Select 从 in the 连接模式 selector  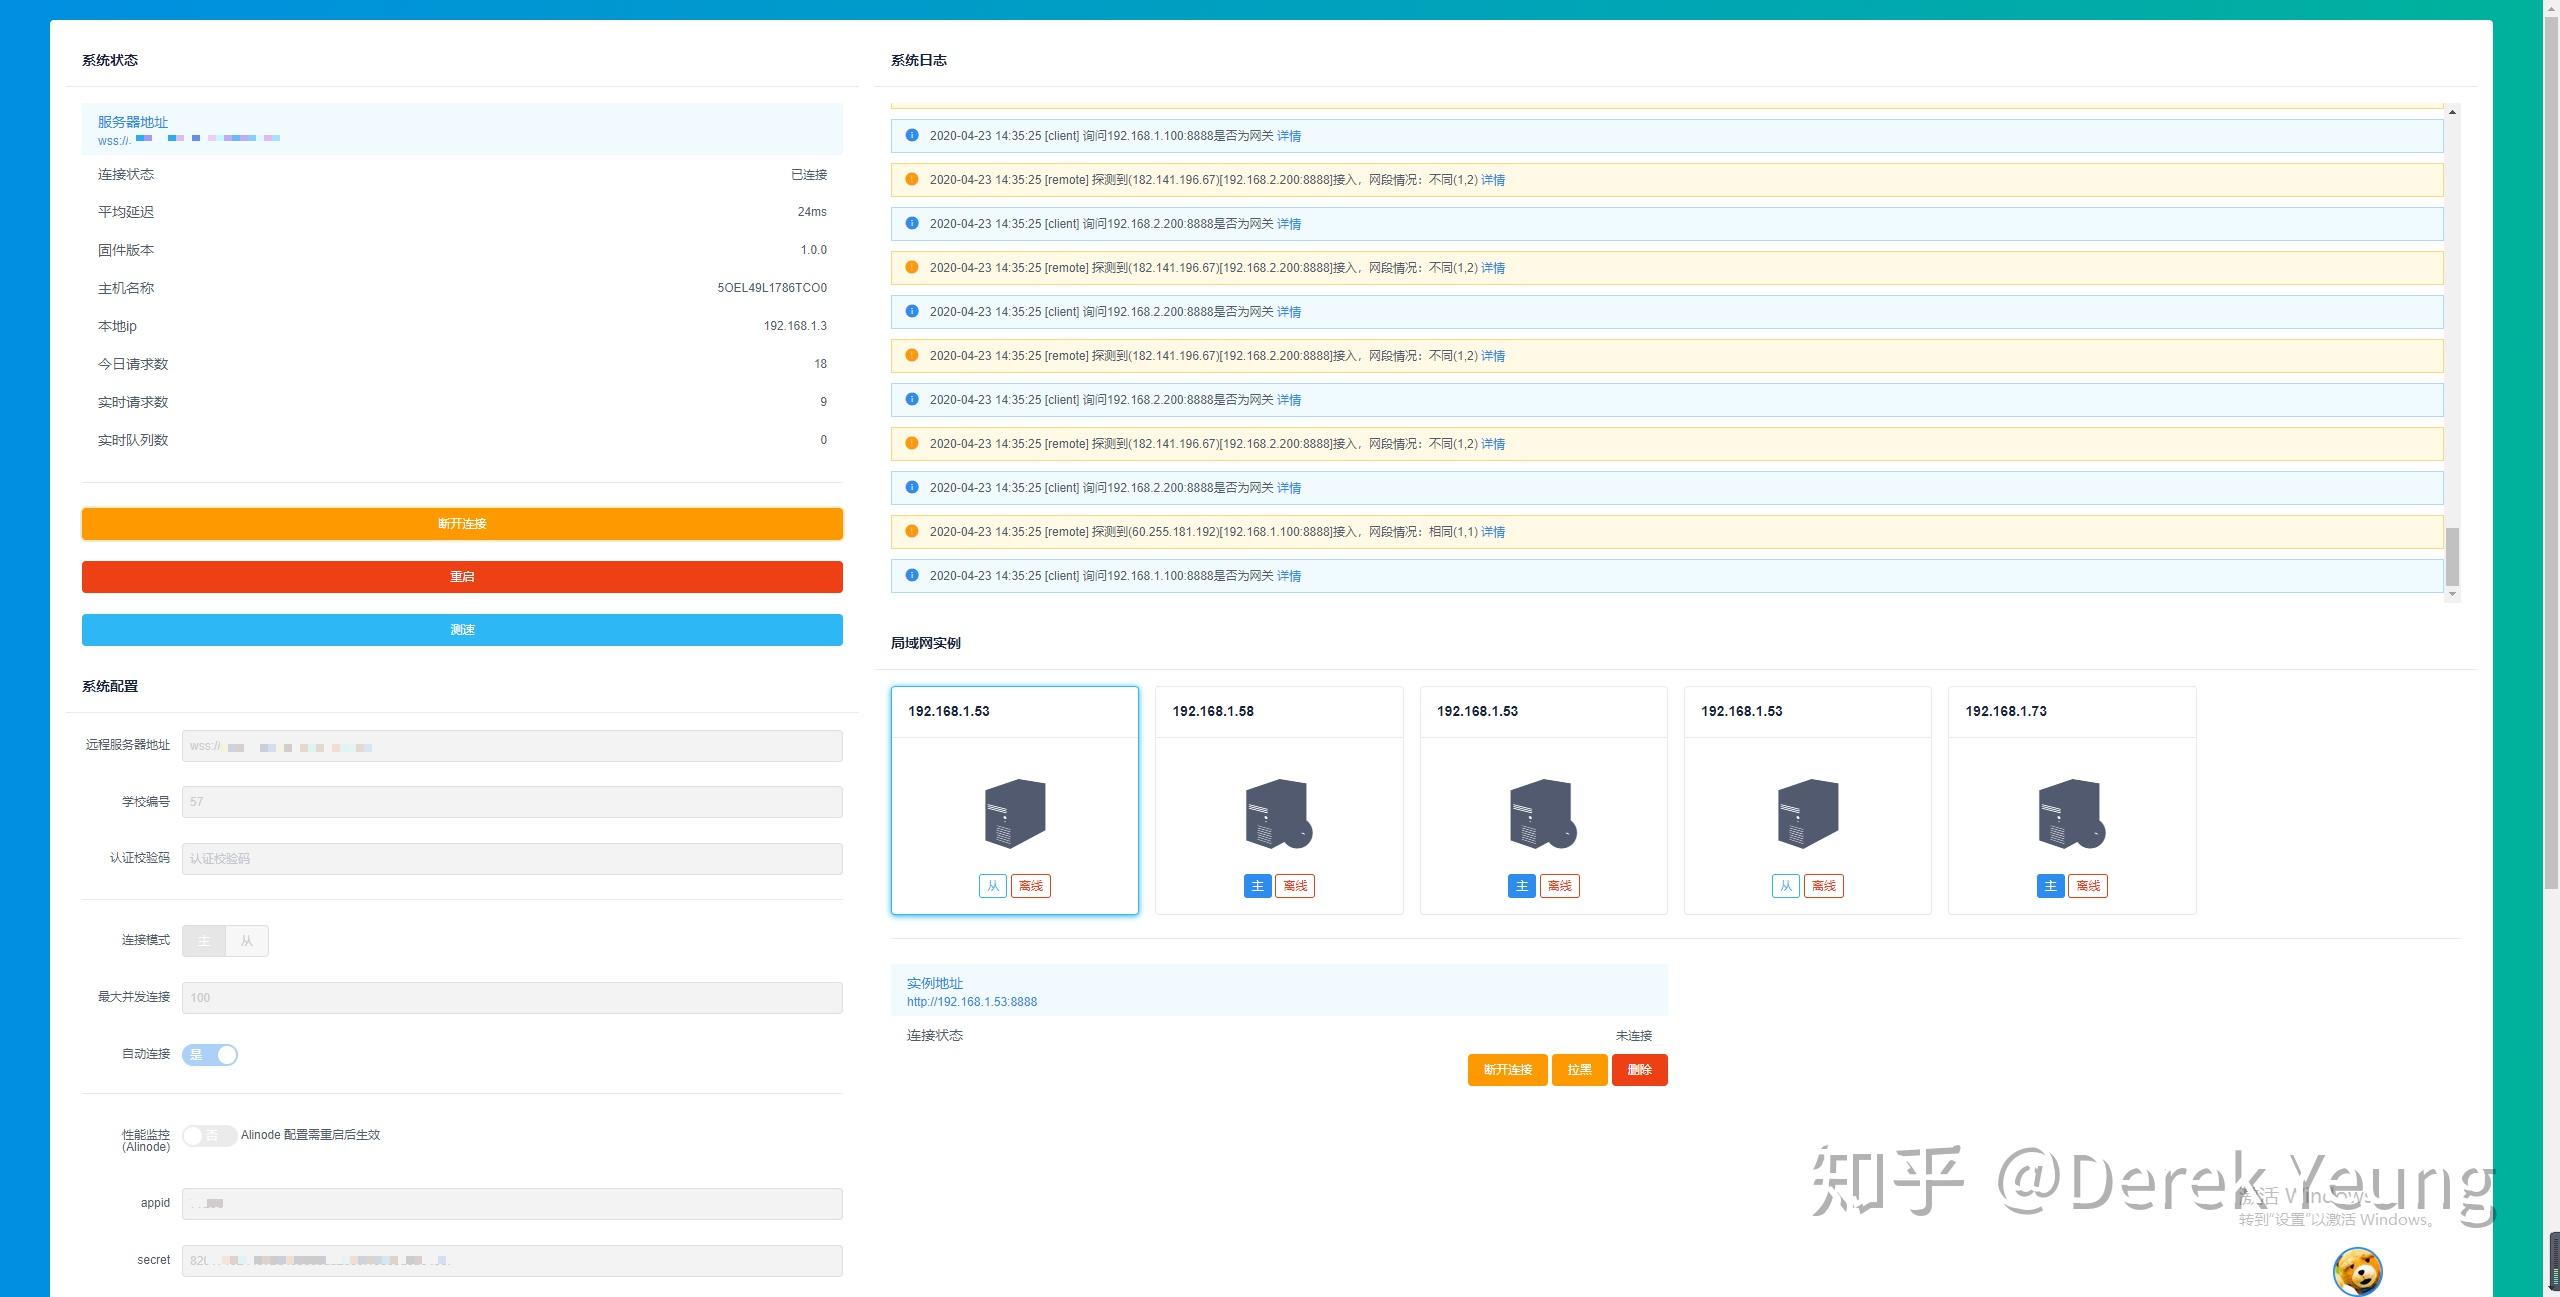tap(247, 941)
